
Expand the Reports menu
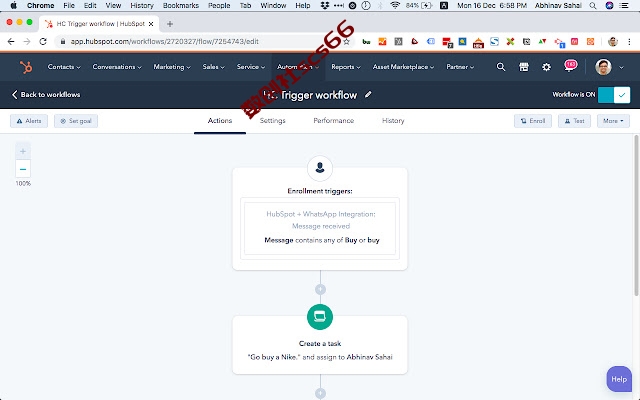click(346, 67)
